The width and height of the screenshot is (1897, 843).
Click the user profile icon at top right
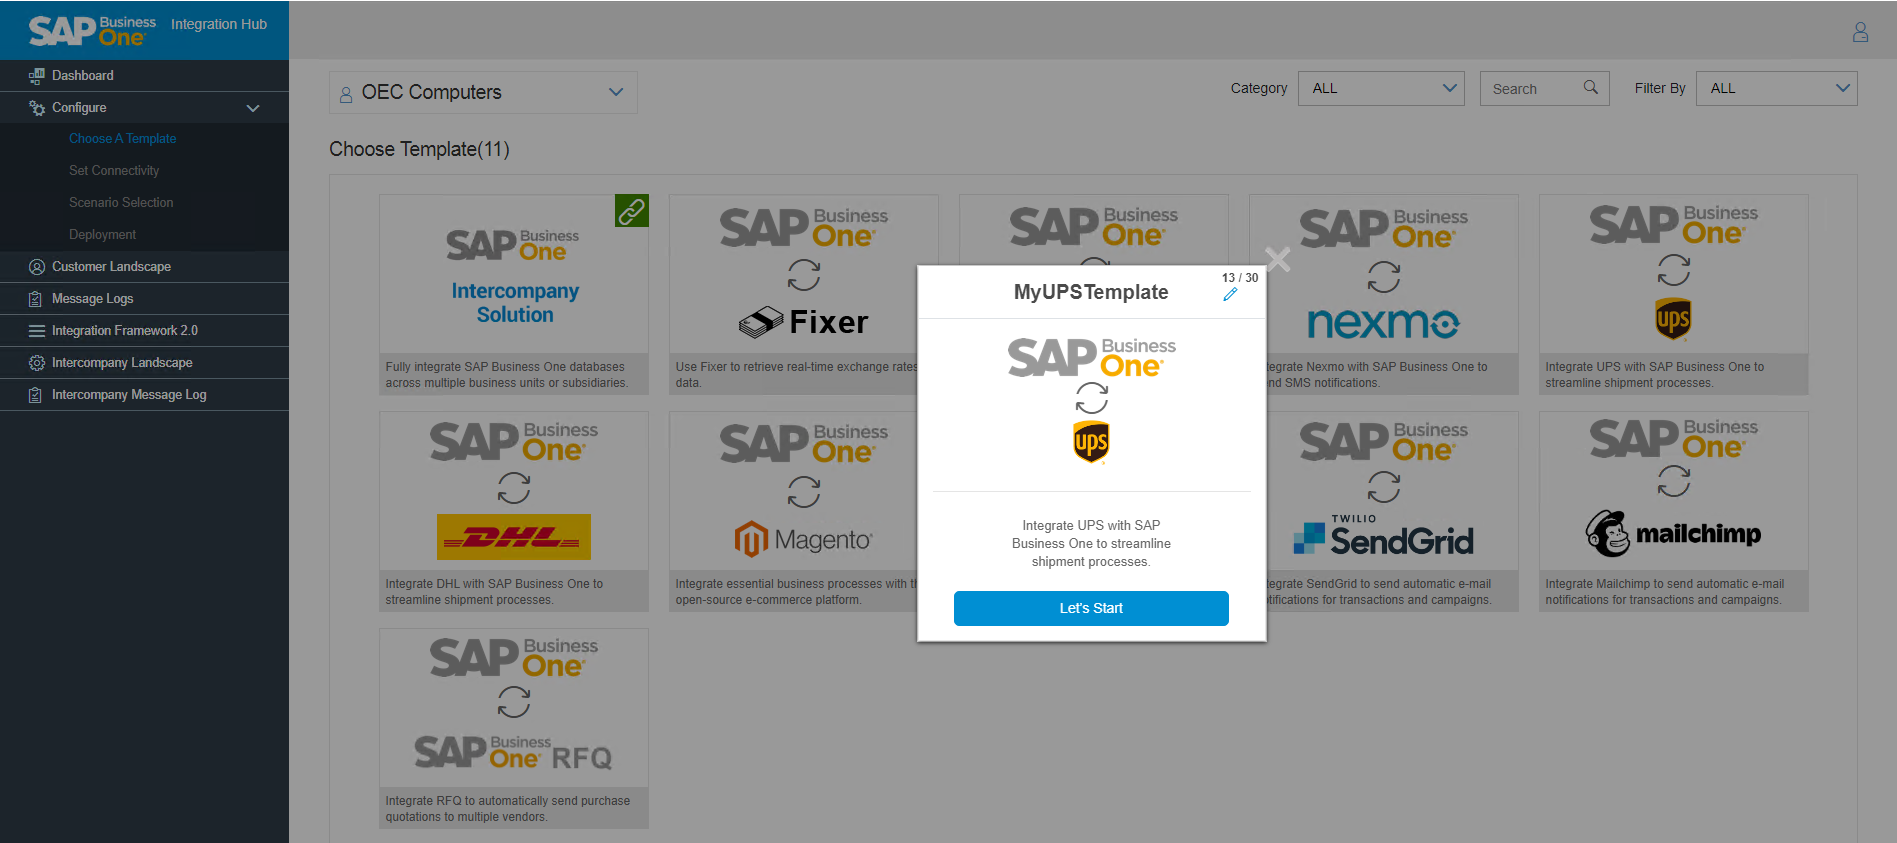(1860, 32)
